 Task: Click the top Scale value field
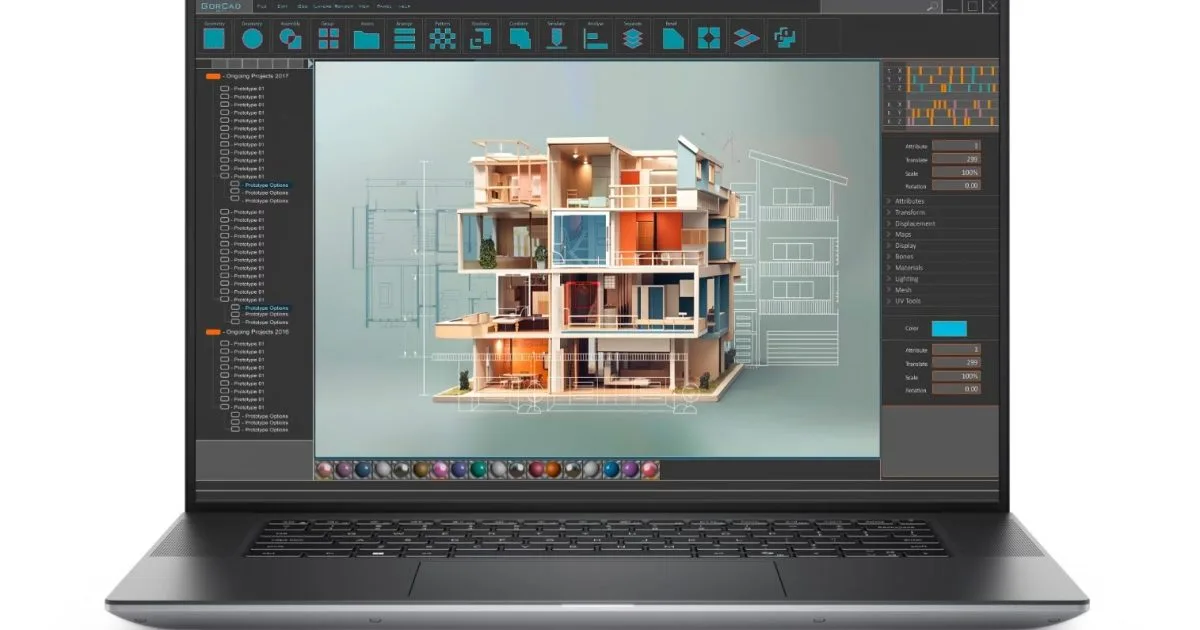[956, 172]
